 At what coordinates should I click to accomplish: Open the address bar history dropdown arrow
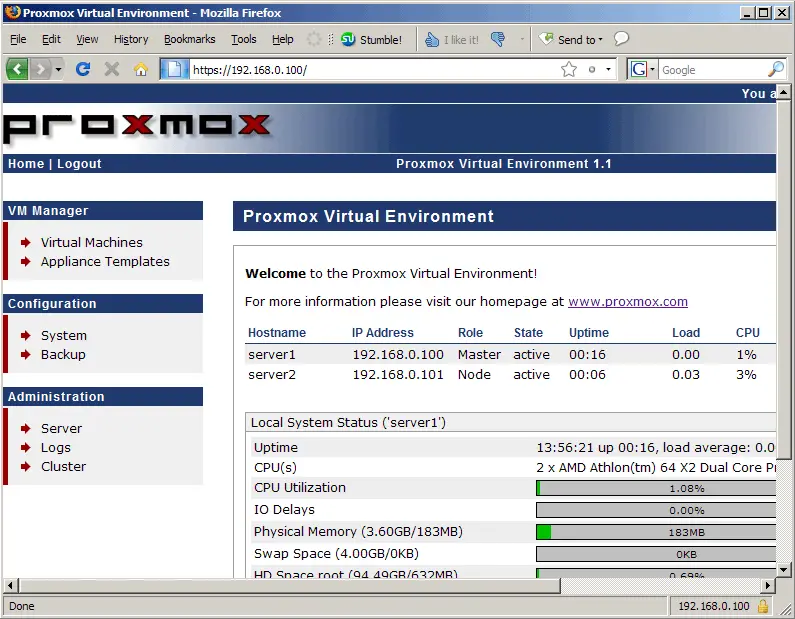(608, 69)
